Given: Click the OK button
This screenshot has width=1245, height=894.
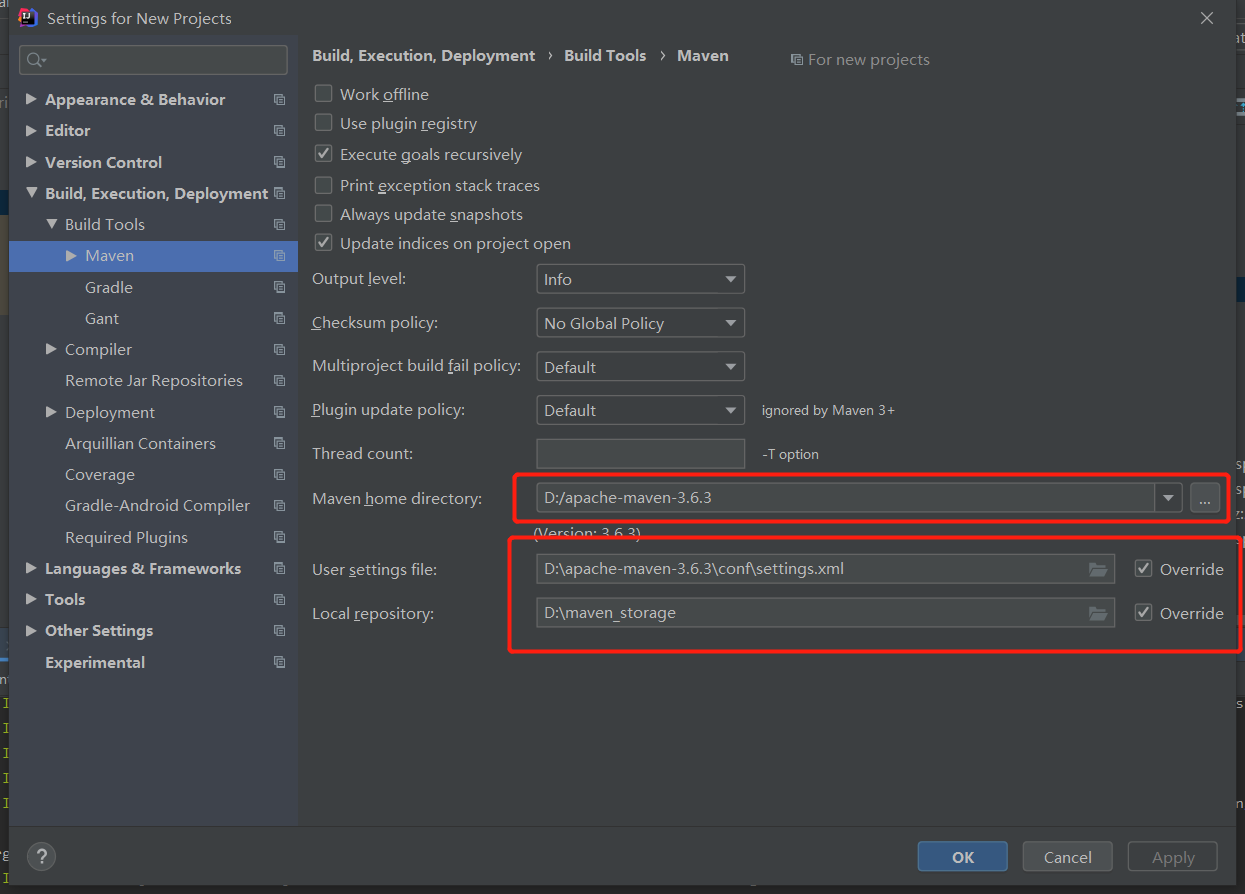Looking at the screenshot, I should [x=963, y=857].
